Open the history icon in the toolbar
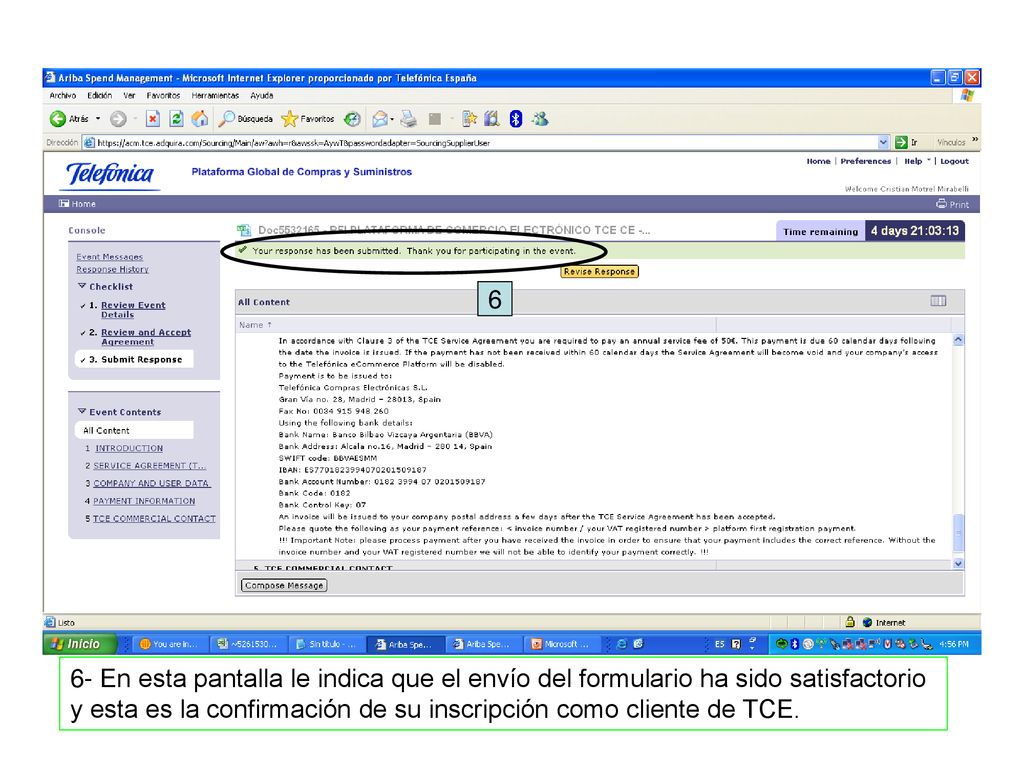The image size is (1024, 768). (353, 119)
